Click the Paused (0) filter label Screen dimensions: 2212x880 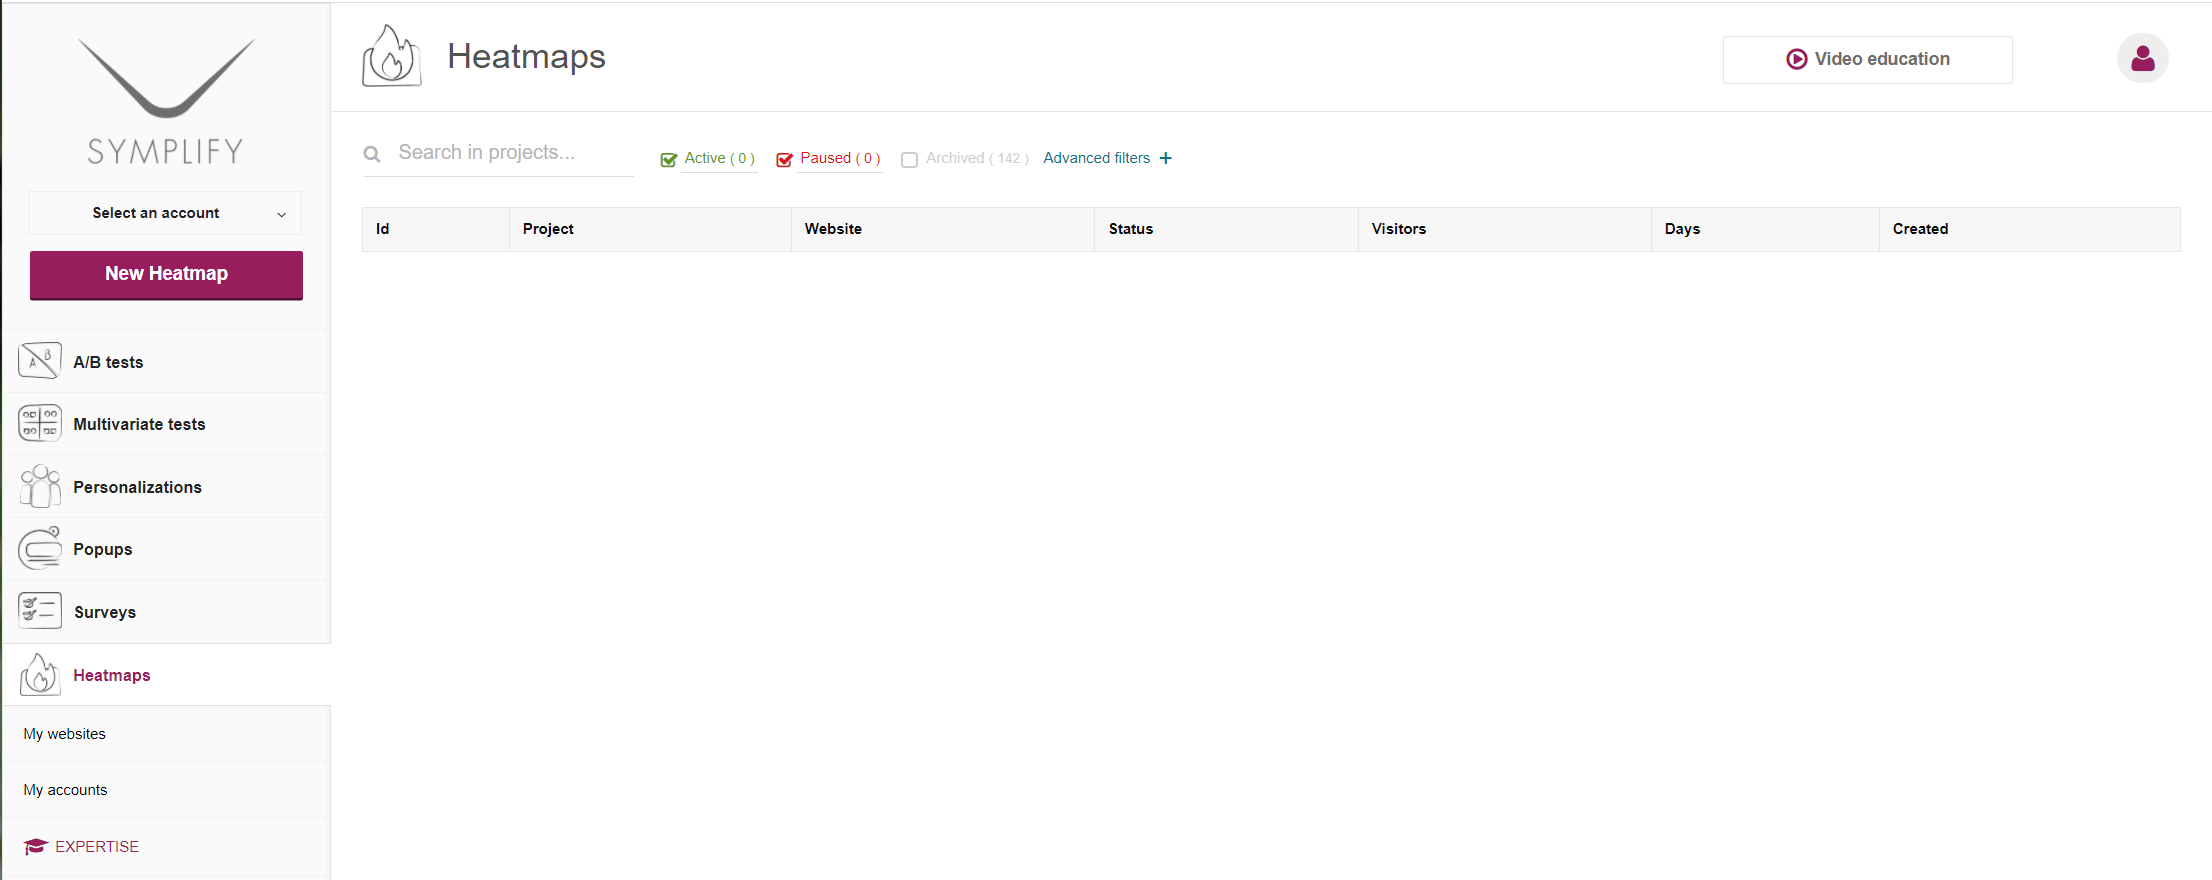[x=840, y=158]
